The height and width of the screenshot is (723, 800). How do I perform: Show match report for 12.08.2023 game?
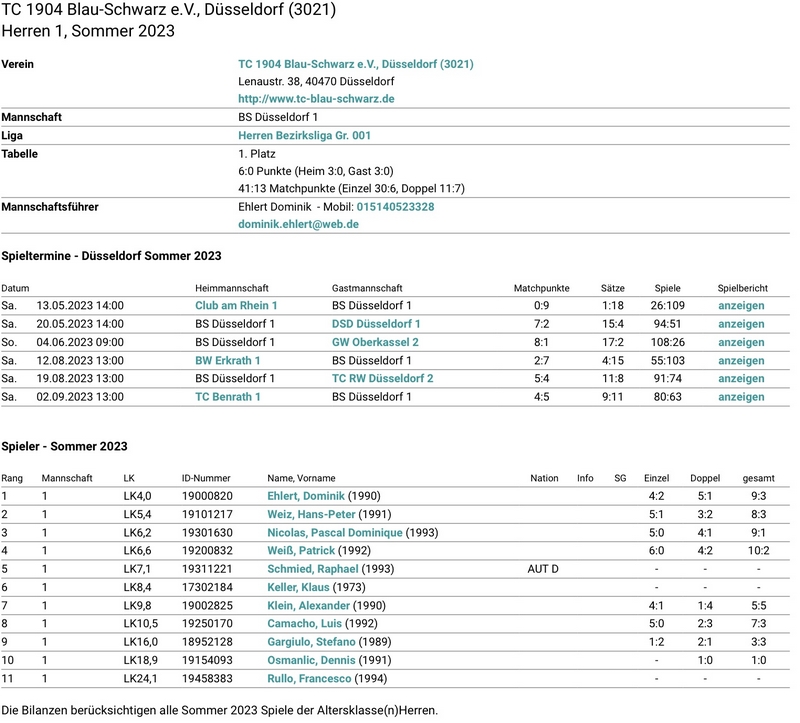tap(741, 361)
